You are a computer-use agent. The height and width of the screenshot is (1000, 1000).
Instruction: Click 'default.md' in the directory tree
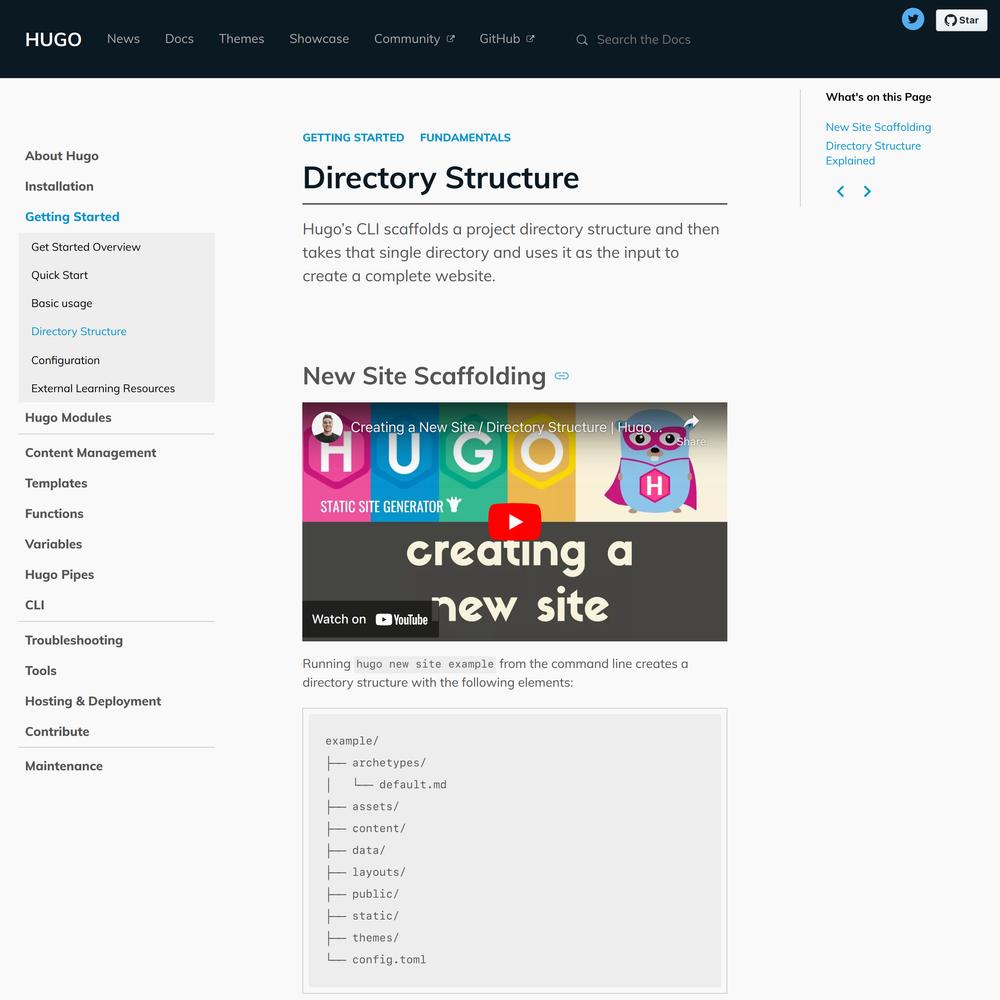tap(413, 784)
